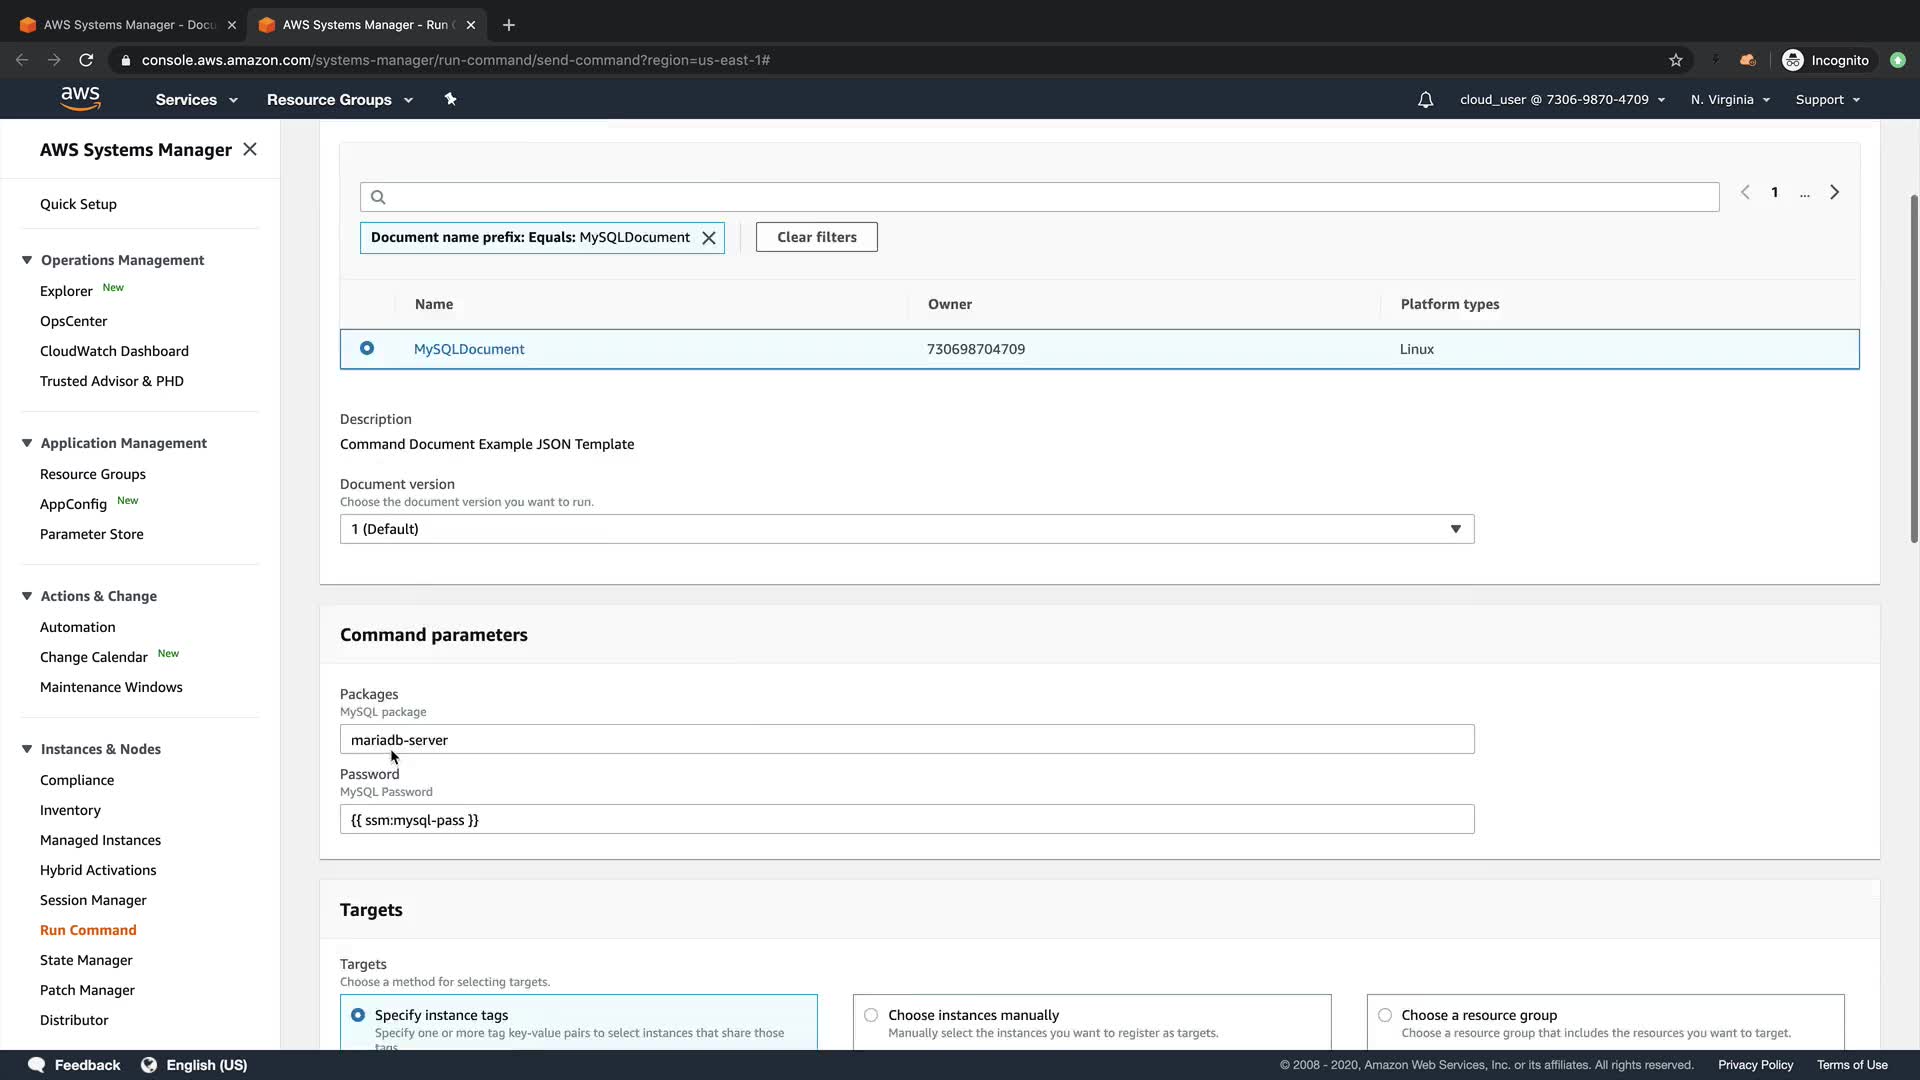This screenshot has height=1080, width=1920.
Task: Reload the page using refresh icon
Action: 87,60
